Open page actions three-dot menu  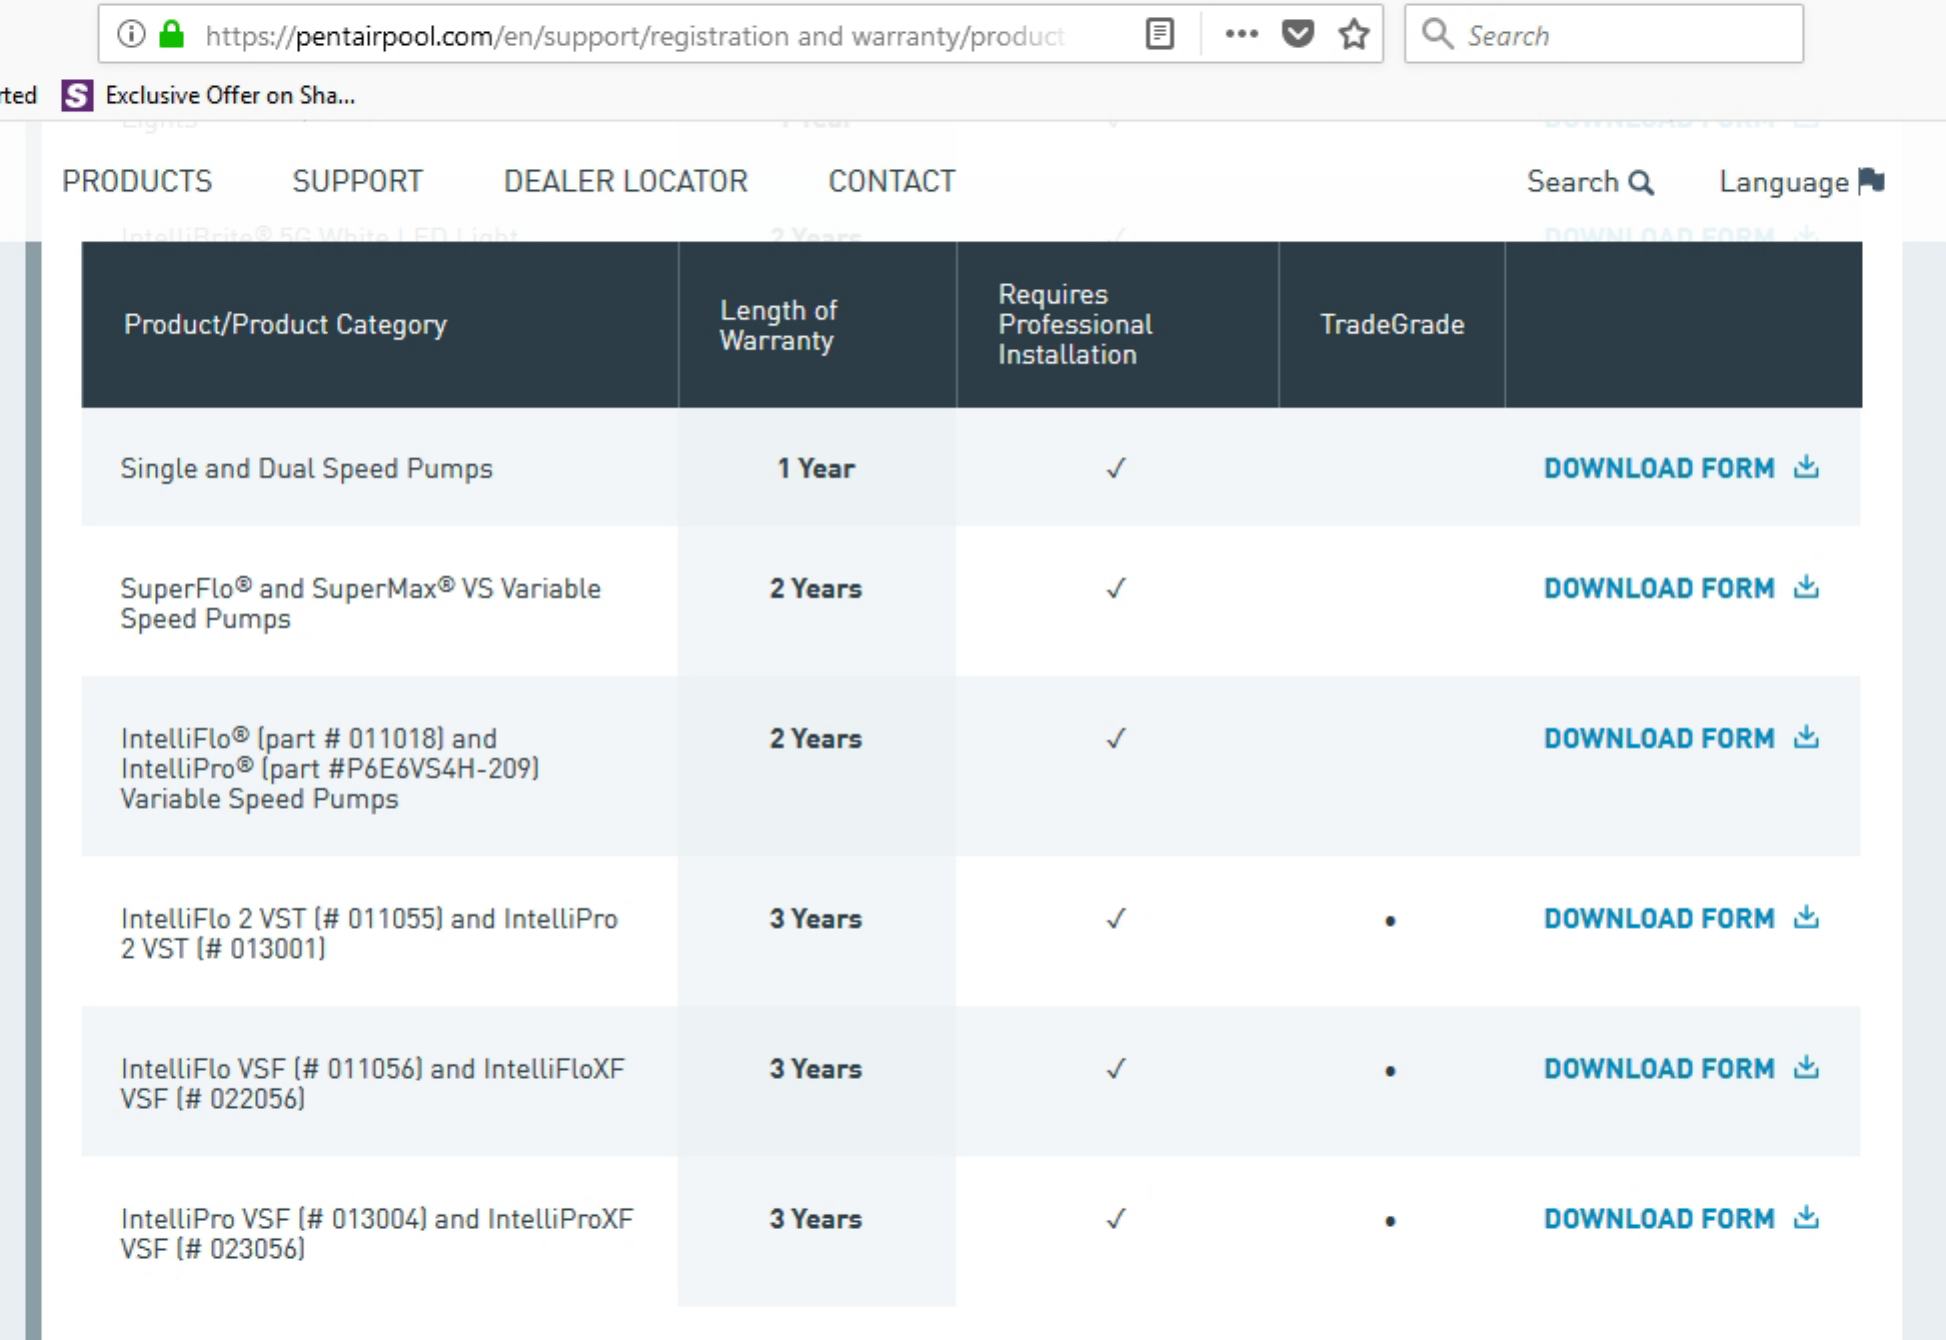pos(1241,35)
